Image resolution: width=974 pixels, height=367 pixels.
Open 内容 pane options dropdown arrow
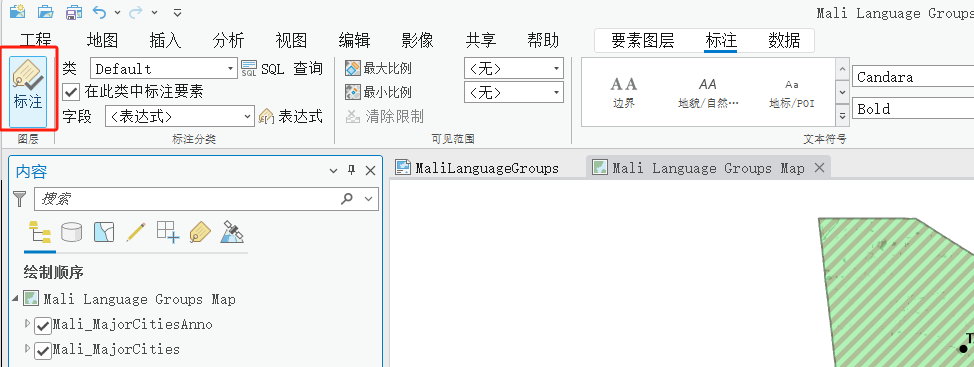point(334,171)
